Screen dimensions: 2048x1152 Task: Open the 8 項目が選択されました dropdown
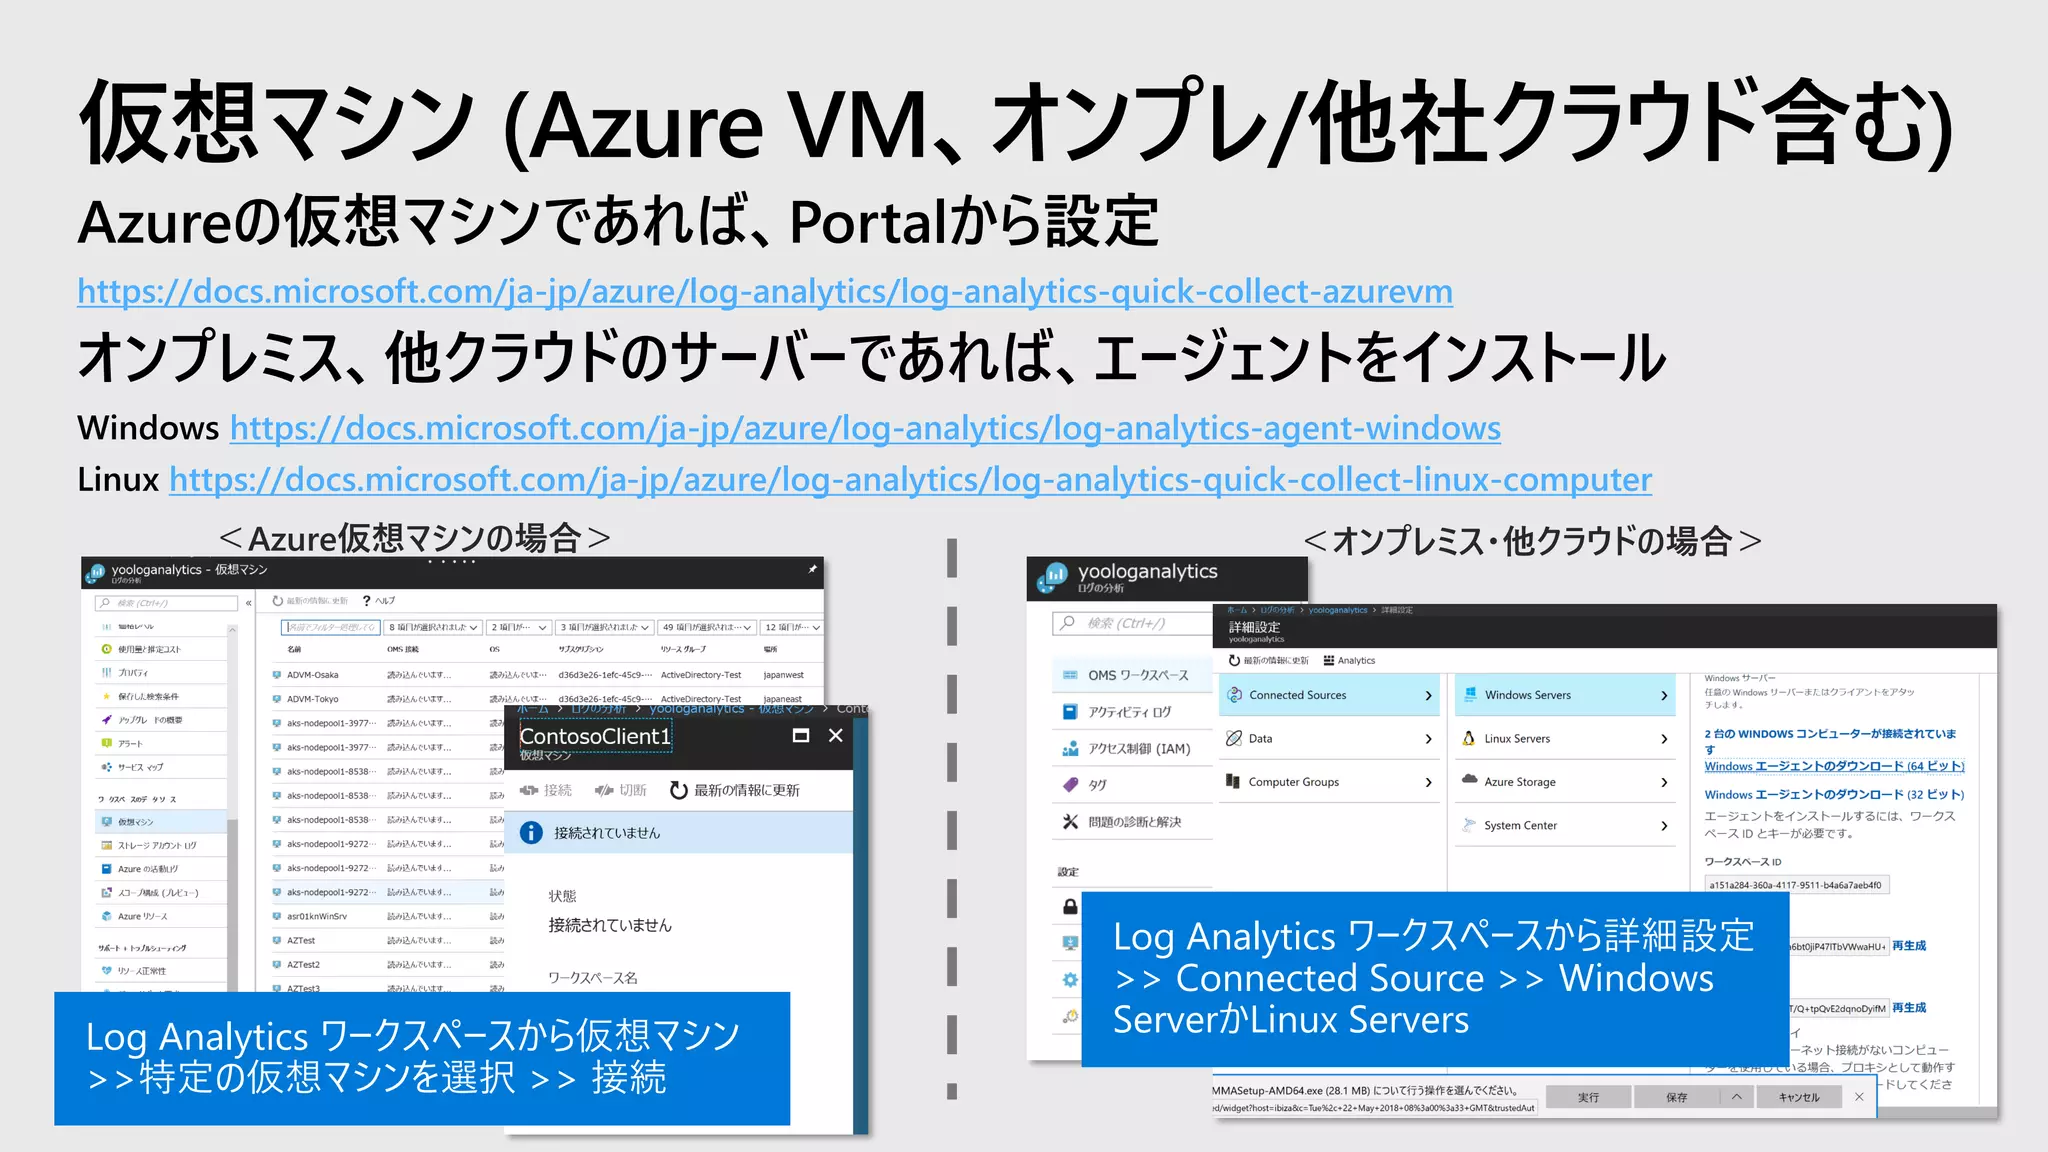point(433,627)
